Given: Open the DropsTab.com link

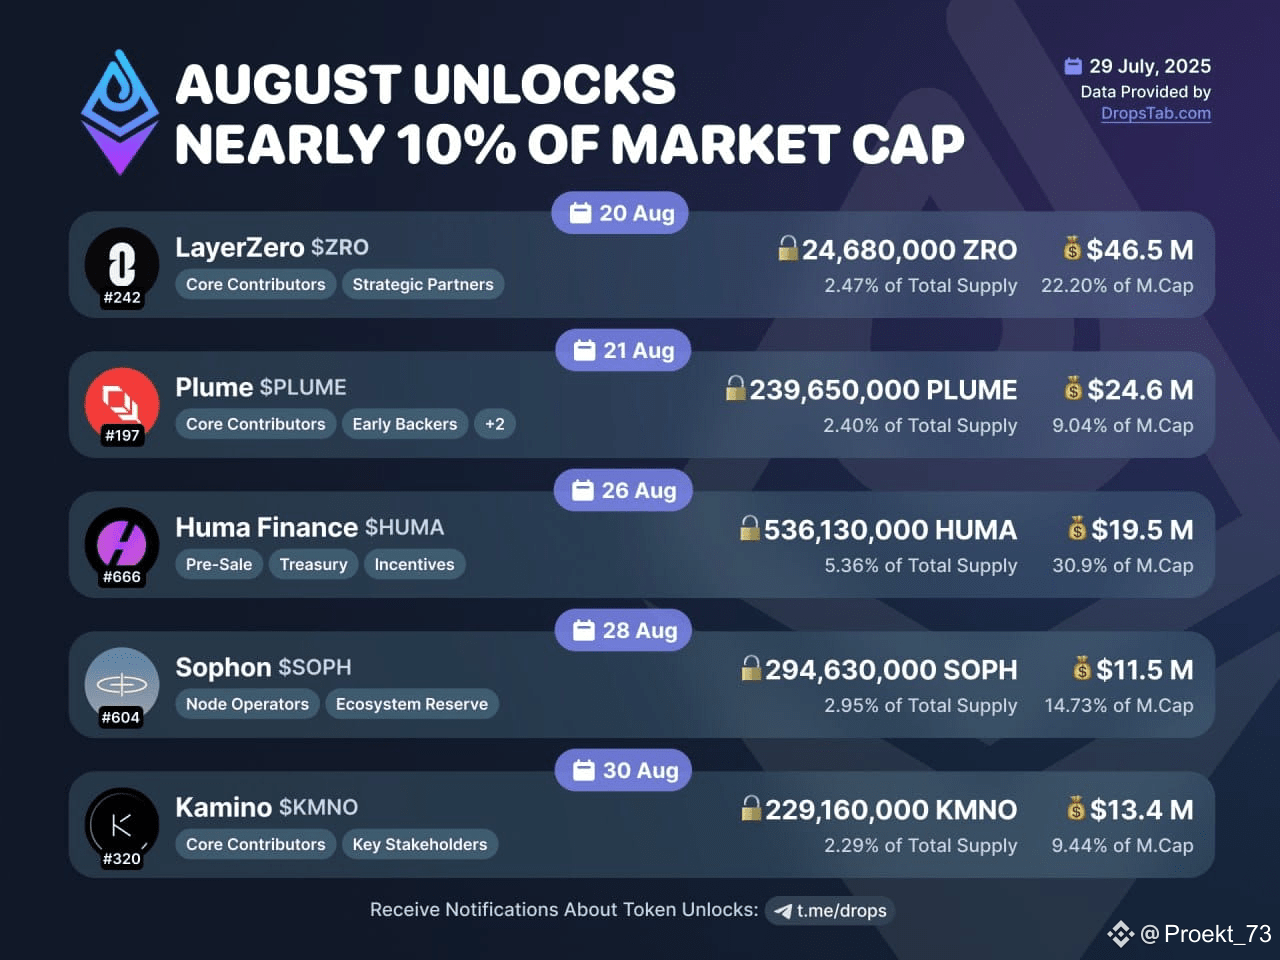Looking at the screenshot, I should 1156,113.
